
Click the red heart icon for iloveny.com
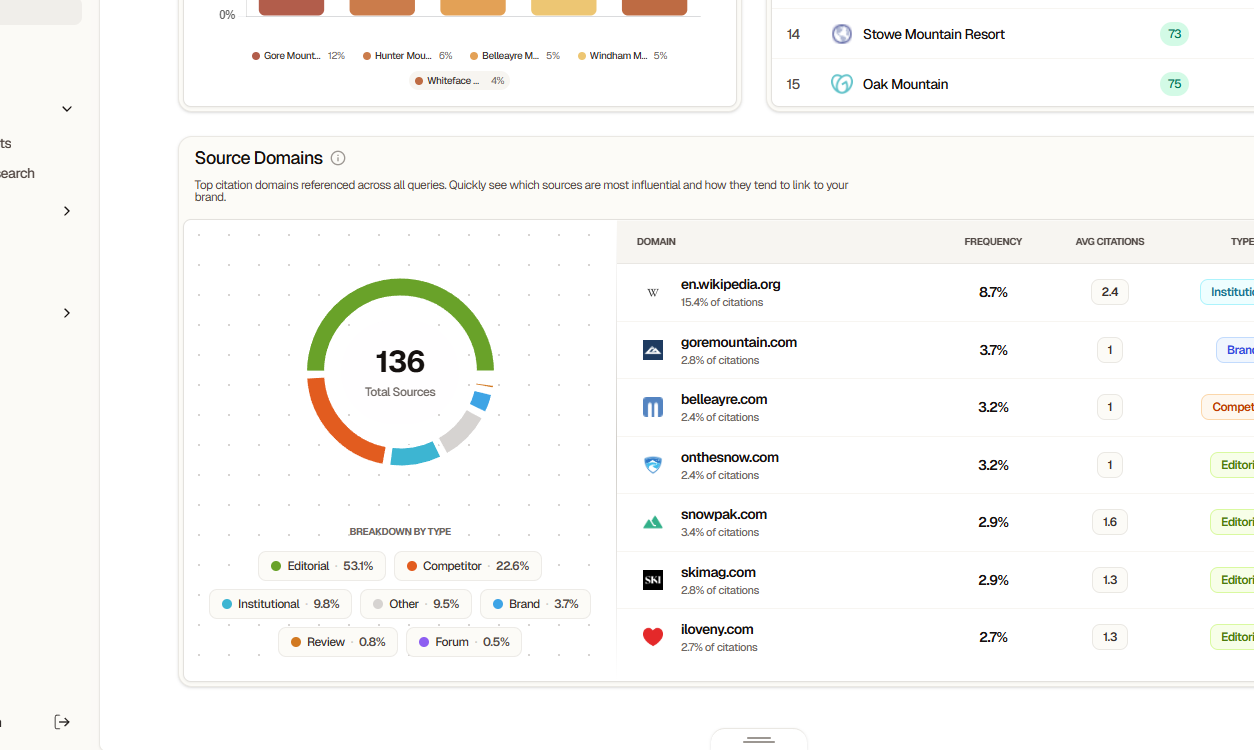(x=653, y=637)
